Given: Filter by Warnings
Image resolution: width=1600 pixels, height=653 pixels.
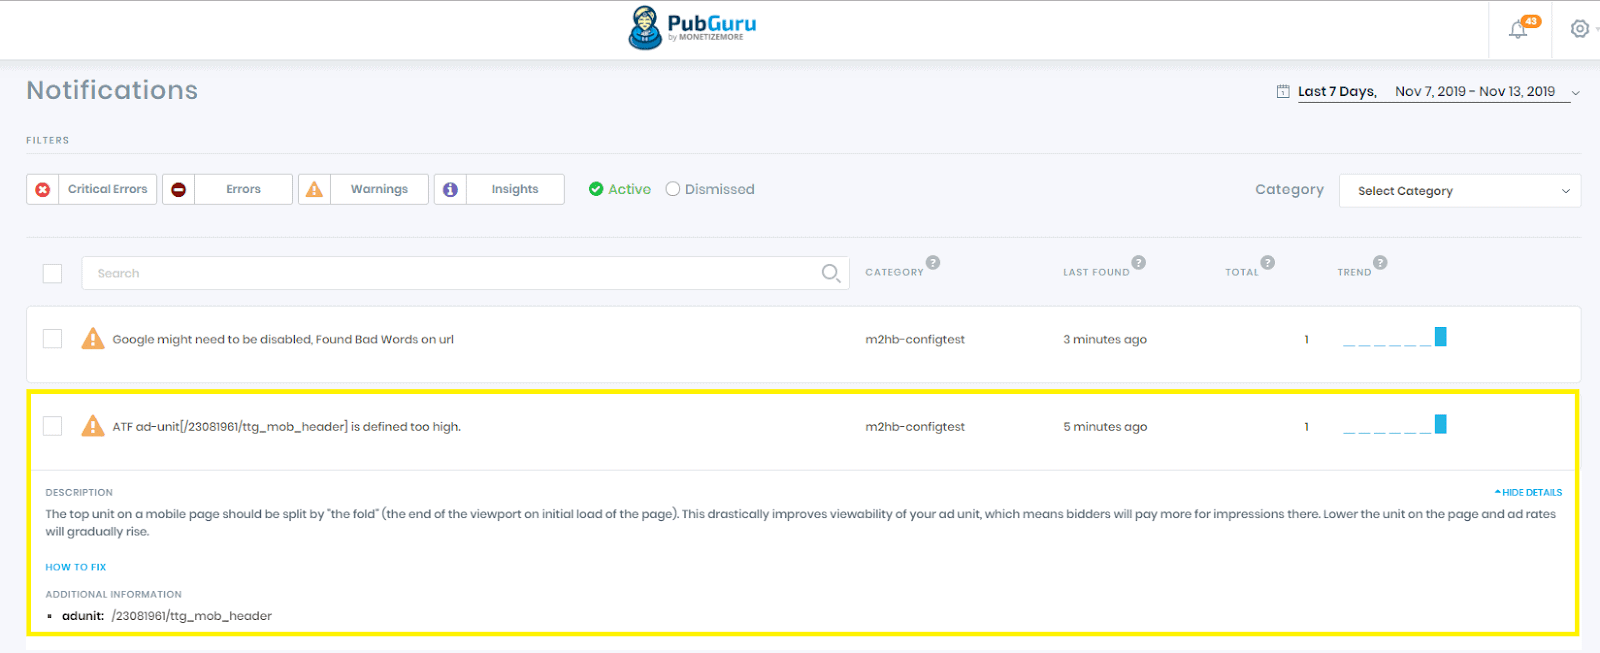Looking at the screenshot, I should (x=364, y=189).
